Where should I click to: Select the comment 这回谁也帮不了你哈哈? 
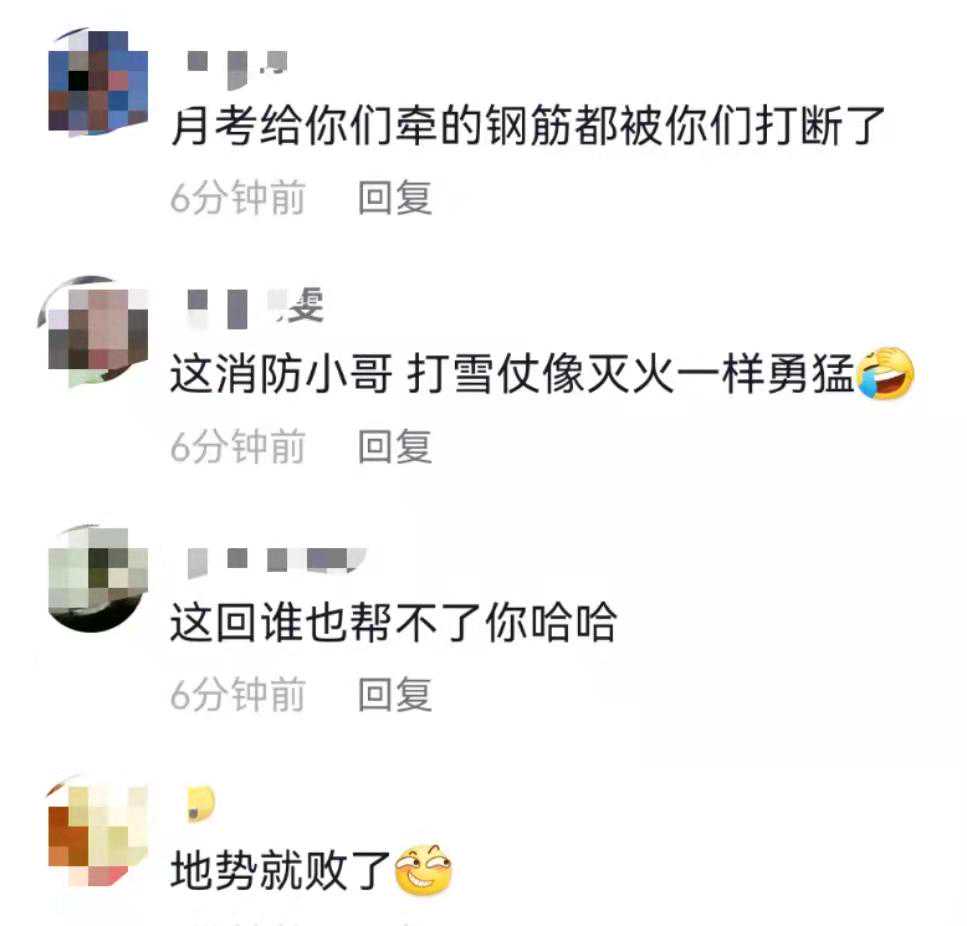pos(393,622)
